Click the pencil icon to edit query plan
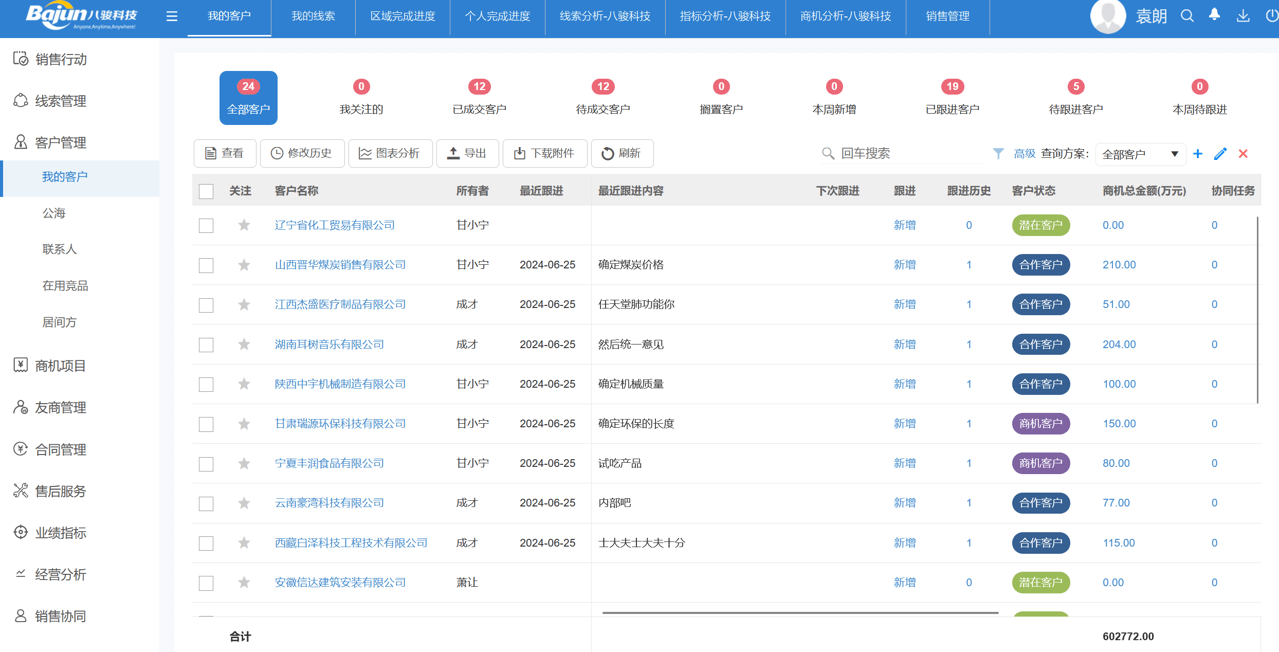1279x652 pixels. (x=1221, y=153)
